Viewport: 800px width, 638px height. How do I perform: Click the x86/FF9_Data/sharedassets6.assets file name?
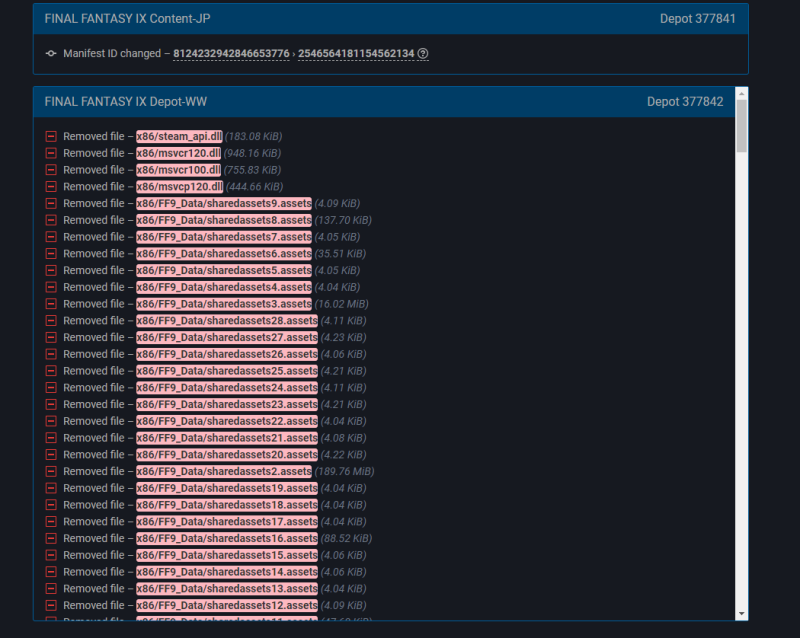pos(224,254)
